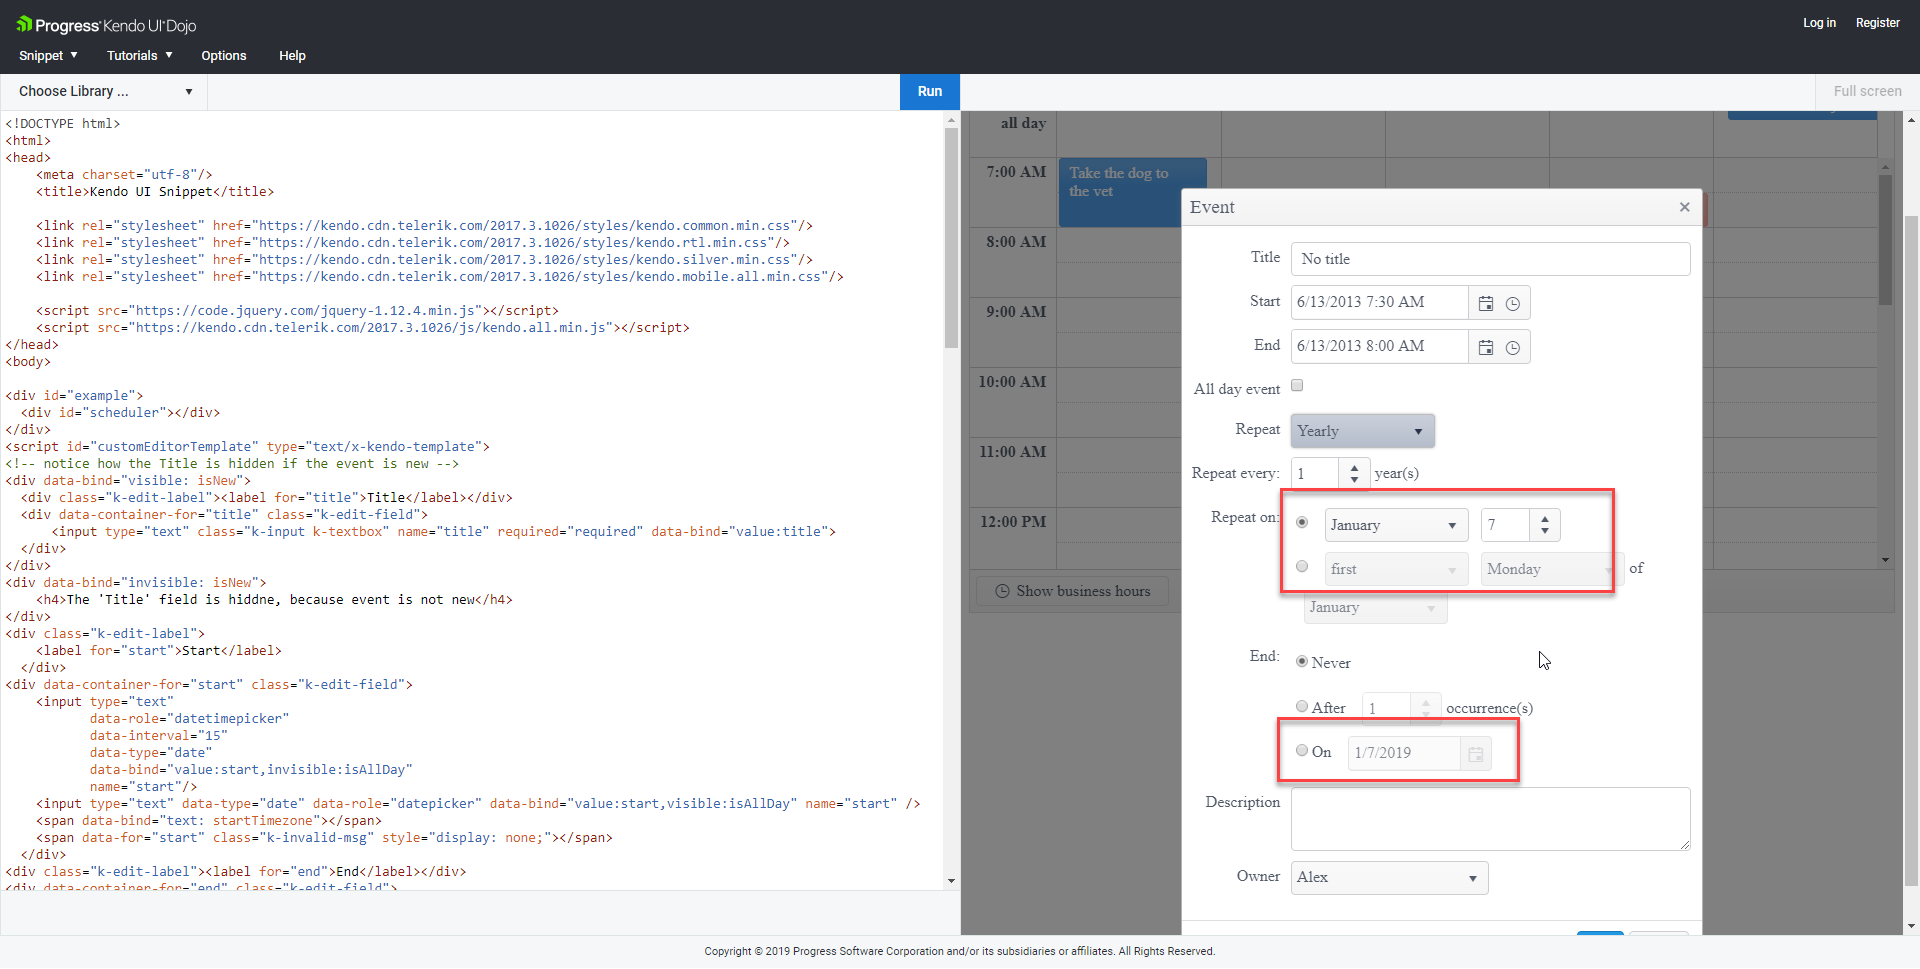Open the Owner Alex dropdown
This screenshot has width=1920, height=969.
tap(1389, 878)
